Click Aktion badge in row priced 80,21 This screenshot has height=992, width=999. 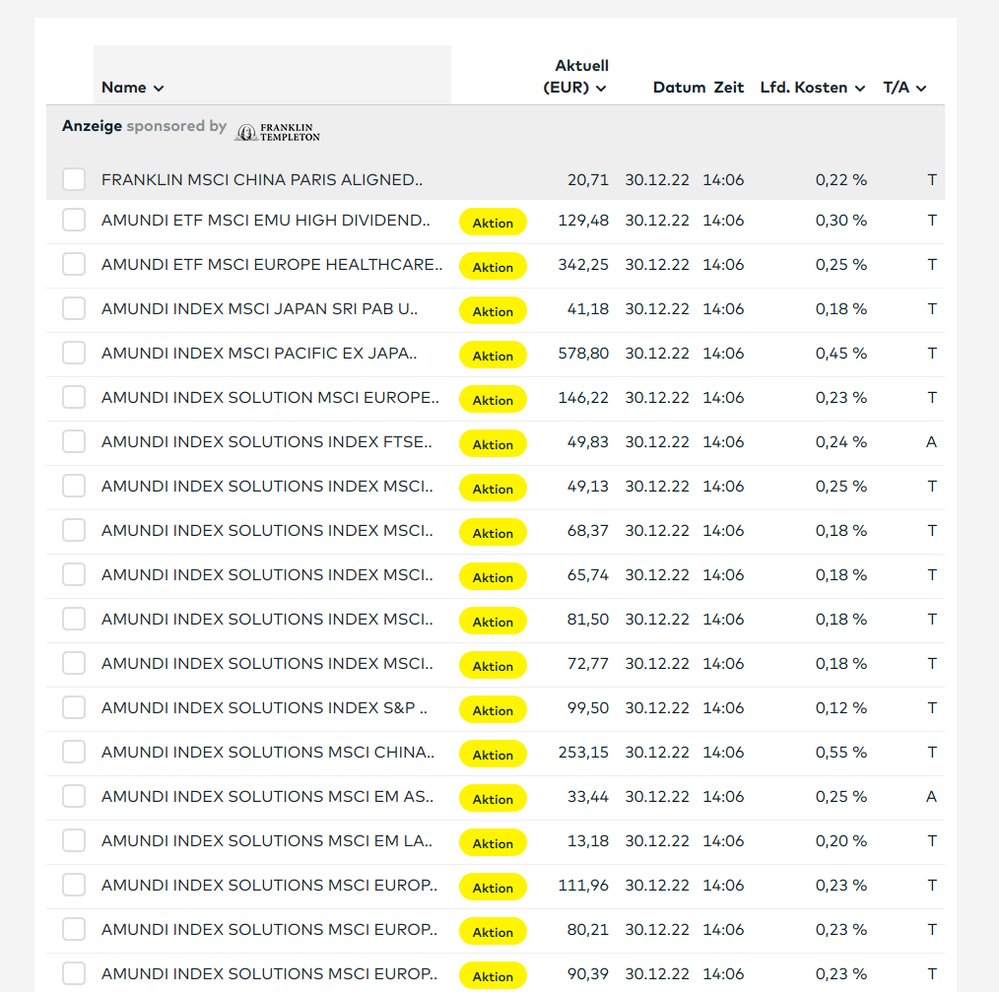[493, 931]
